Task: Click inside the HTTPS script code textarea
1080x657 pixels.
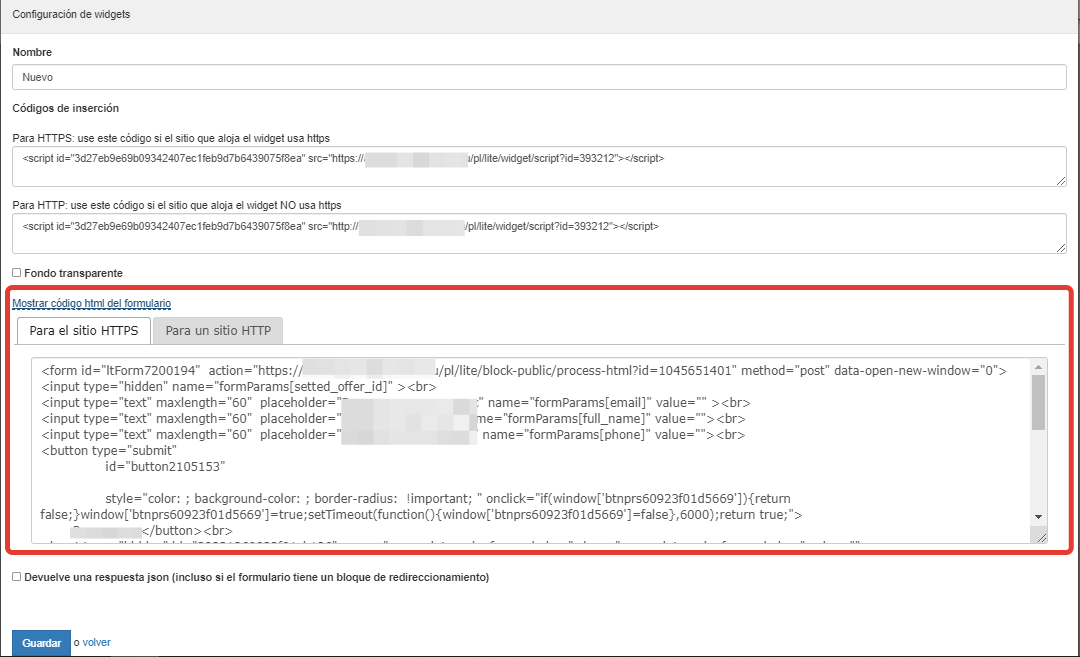Action: tap(539, 167)
